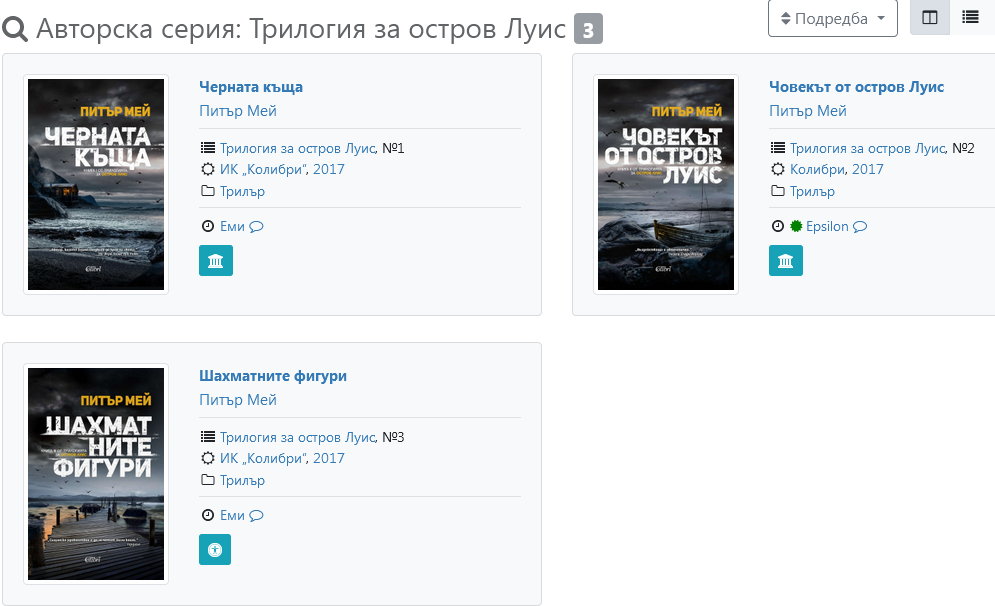This screenshot has width=995, height=606.
Task: Click the magnifier icon beside the series heading
Action: 15,30
